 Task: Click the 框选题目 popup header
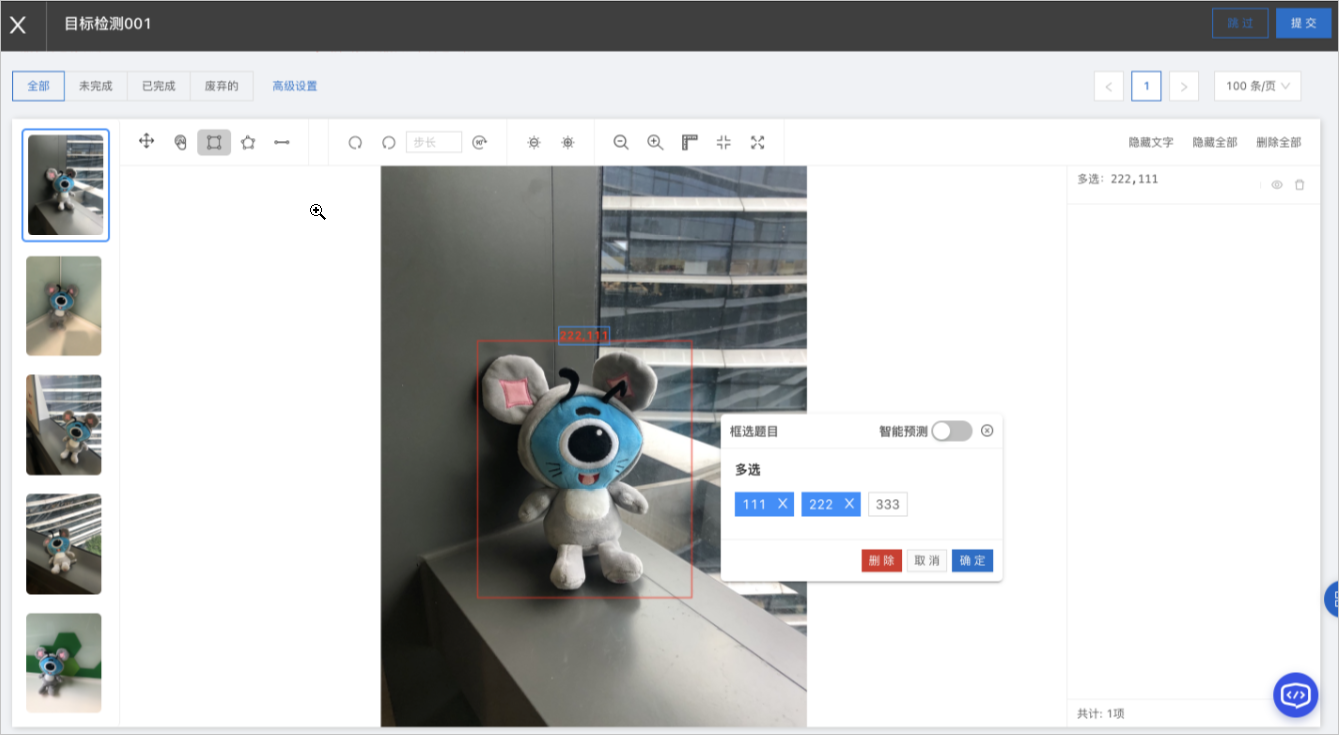(x=754, y=431)
